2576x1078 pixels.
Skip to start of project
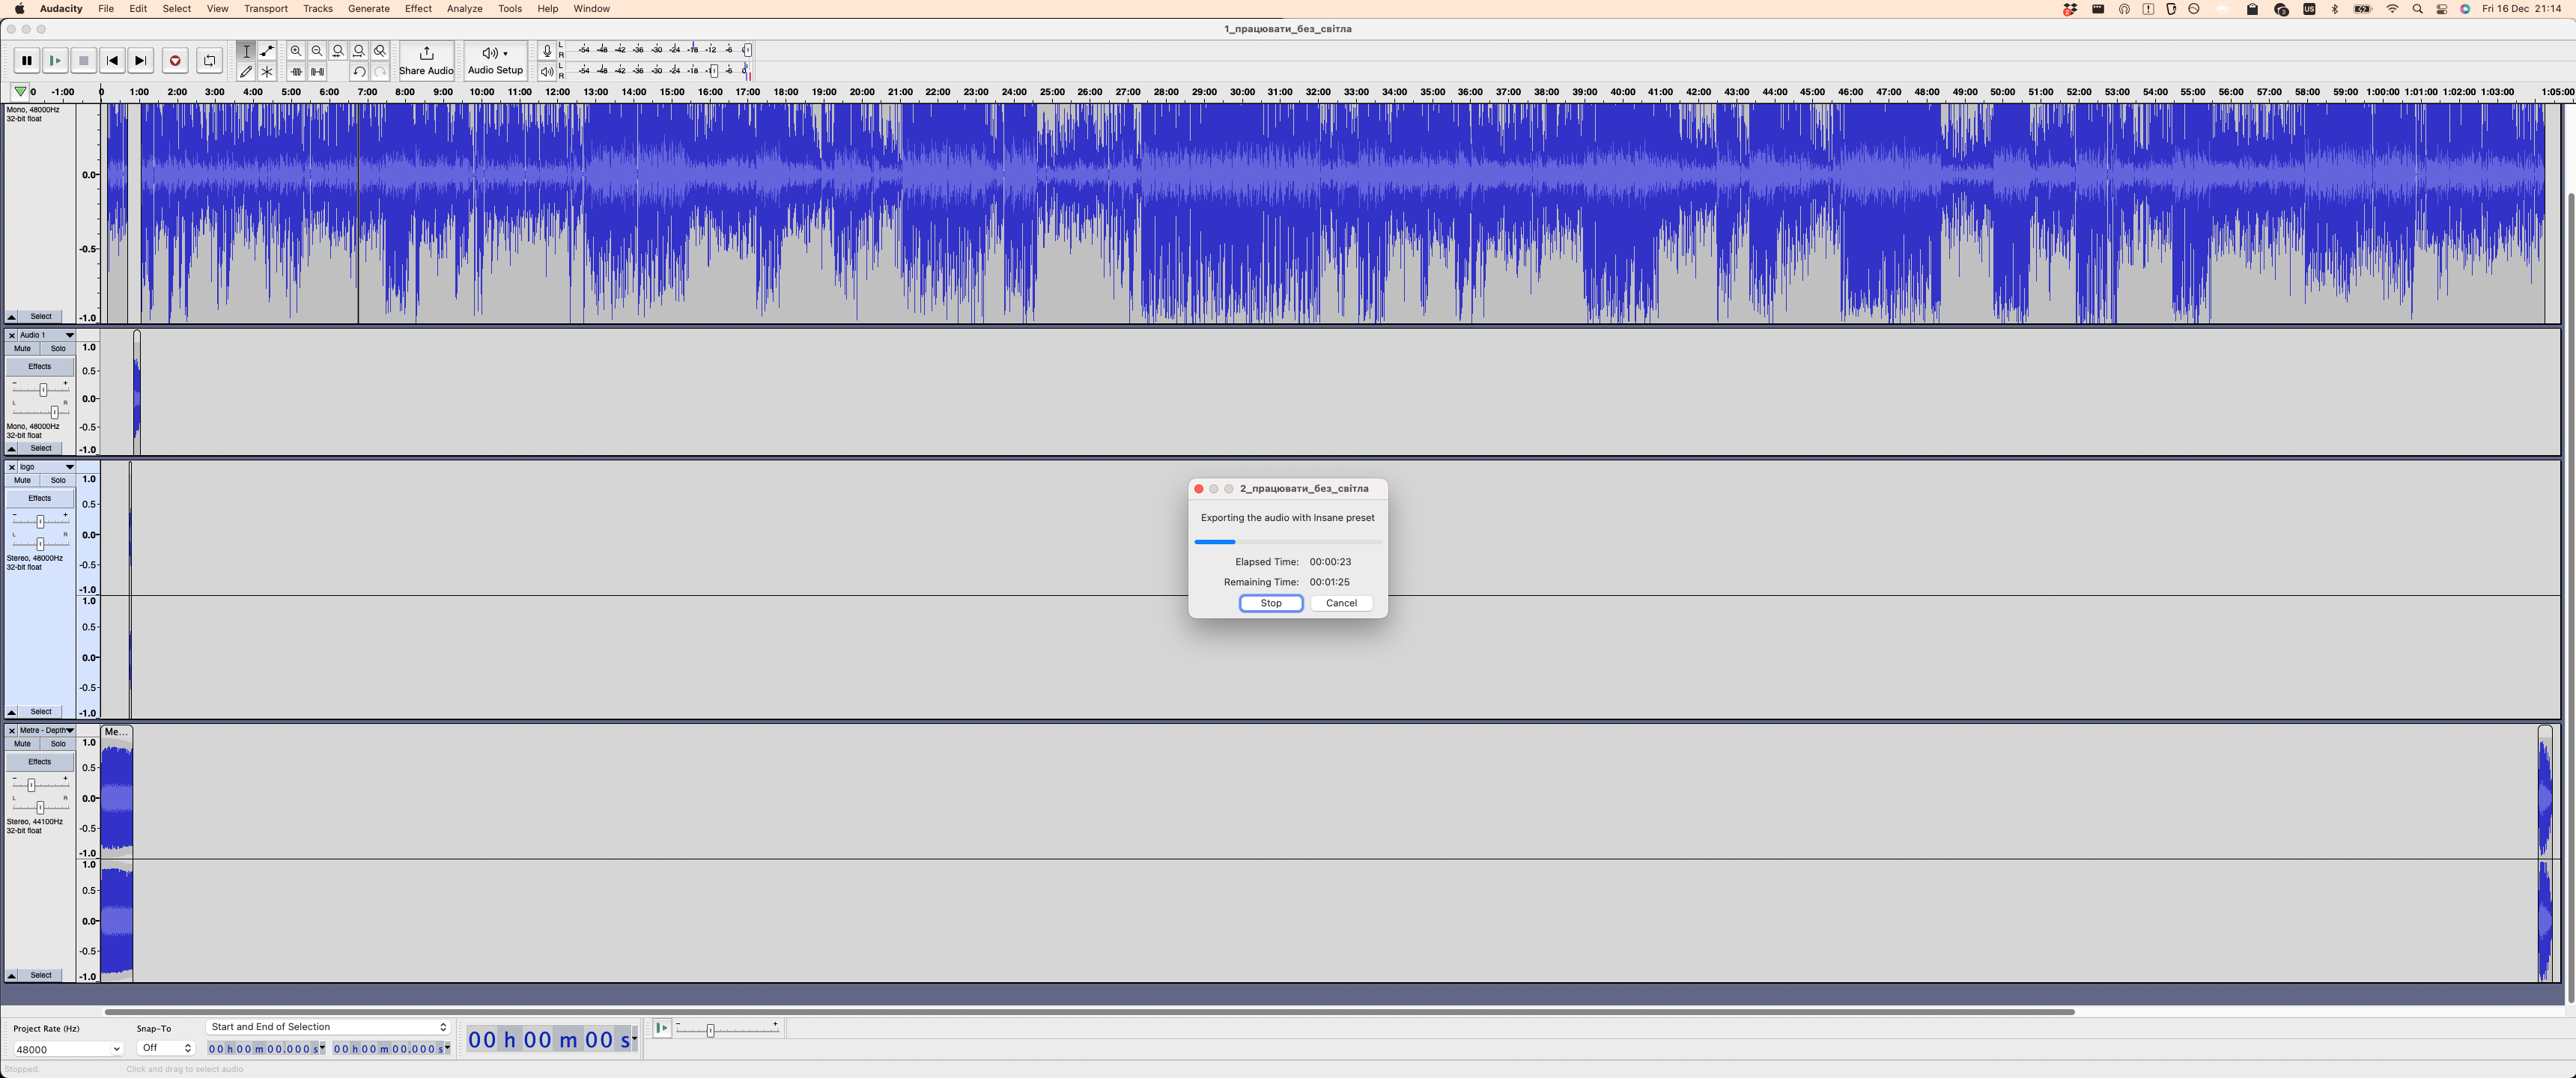pos(112,61)
